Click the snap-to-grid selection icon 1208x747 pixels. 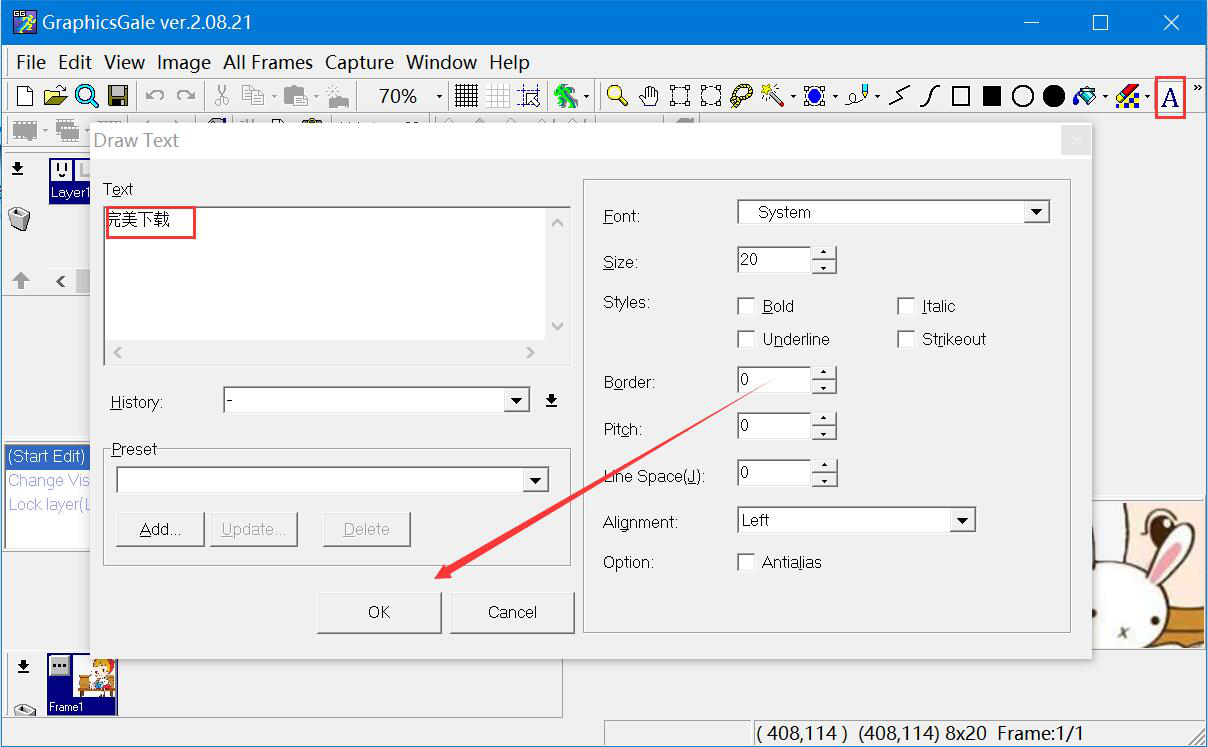[530, 96]
